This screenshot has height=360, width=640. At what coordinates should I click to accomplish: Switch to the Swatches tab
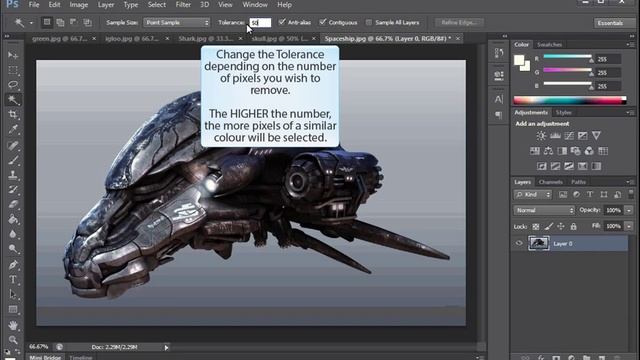549,44
